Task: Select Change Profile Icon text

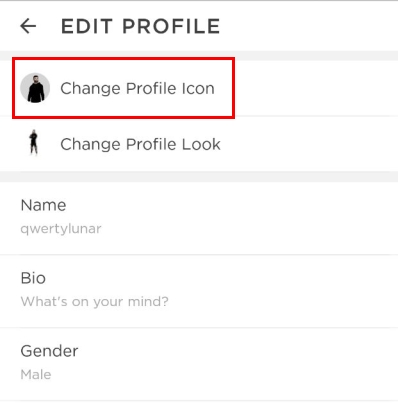Action: (x=137, y=88)
